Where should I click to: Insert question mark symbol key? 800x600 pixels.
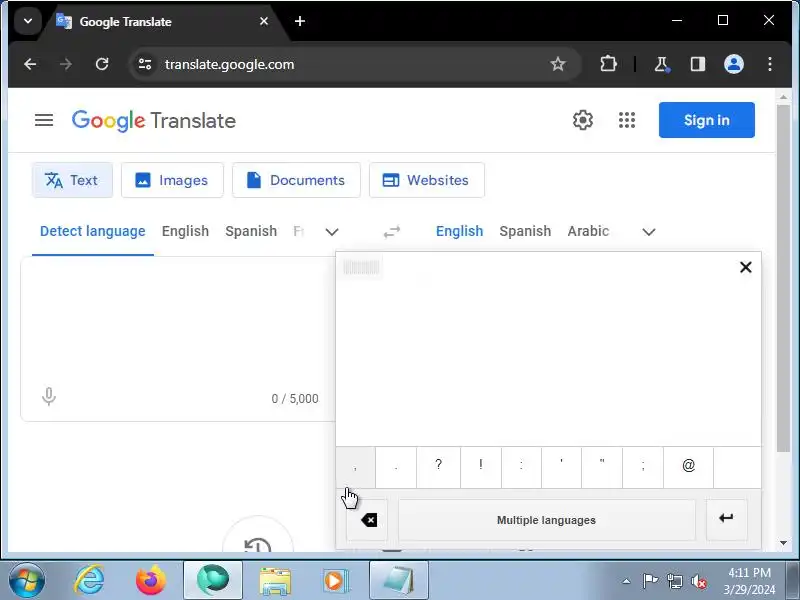click(x=438, y=467)
